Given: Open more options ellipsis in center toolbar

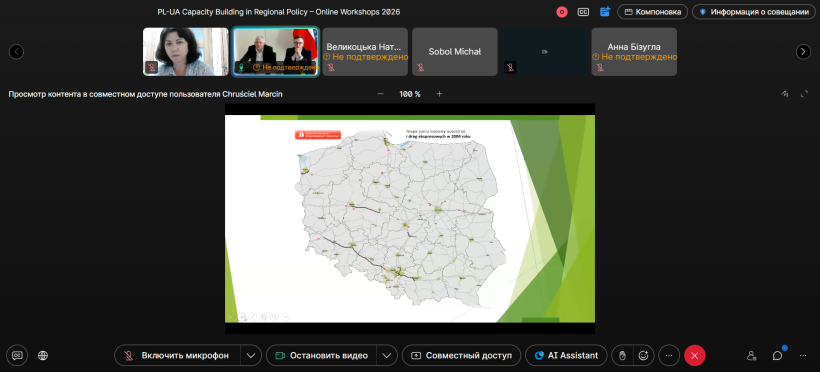Looking at the screenshot, I should coord(669,355).
